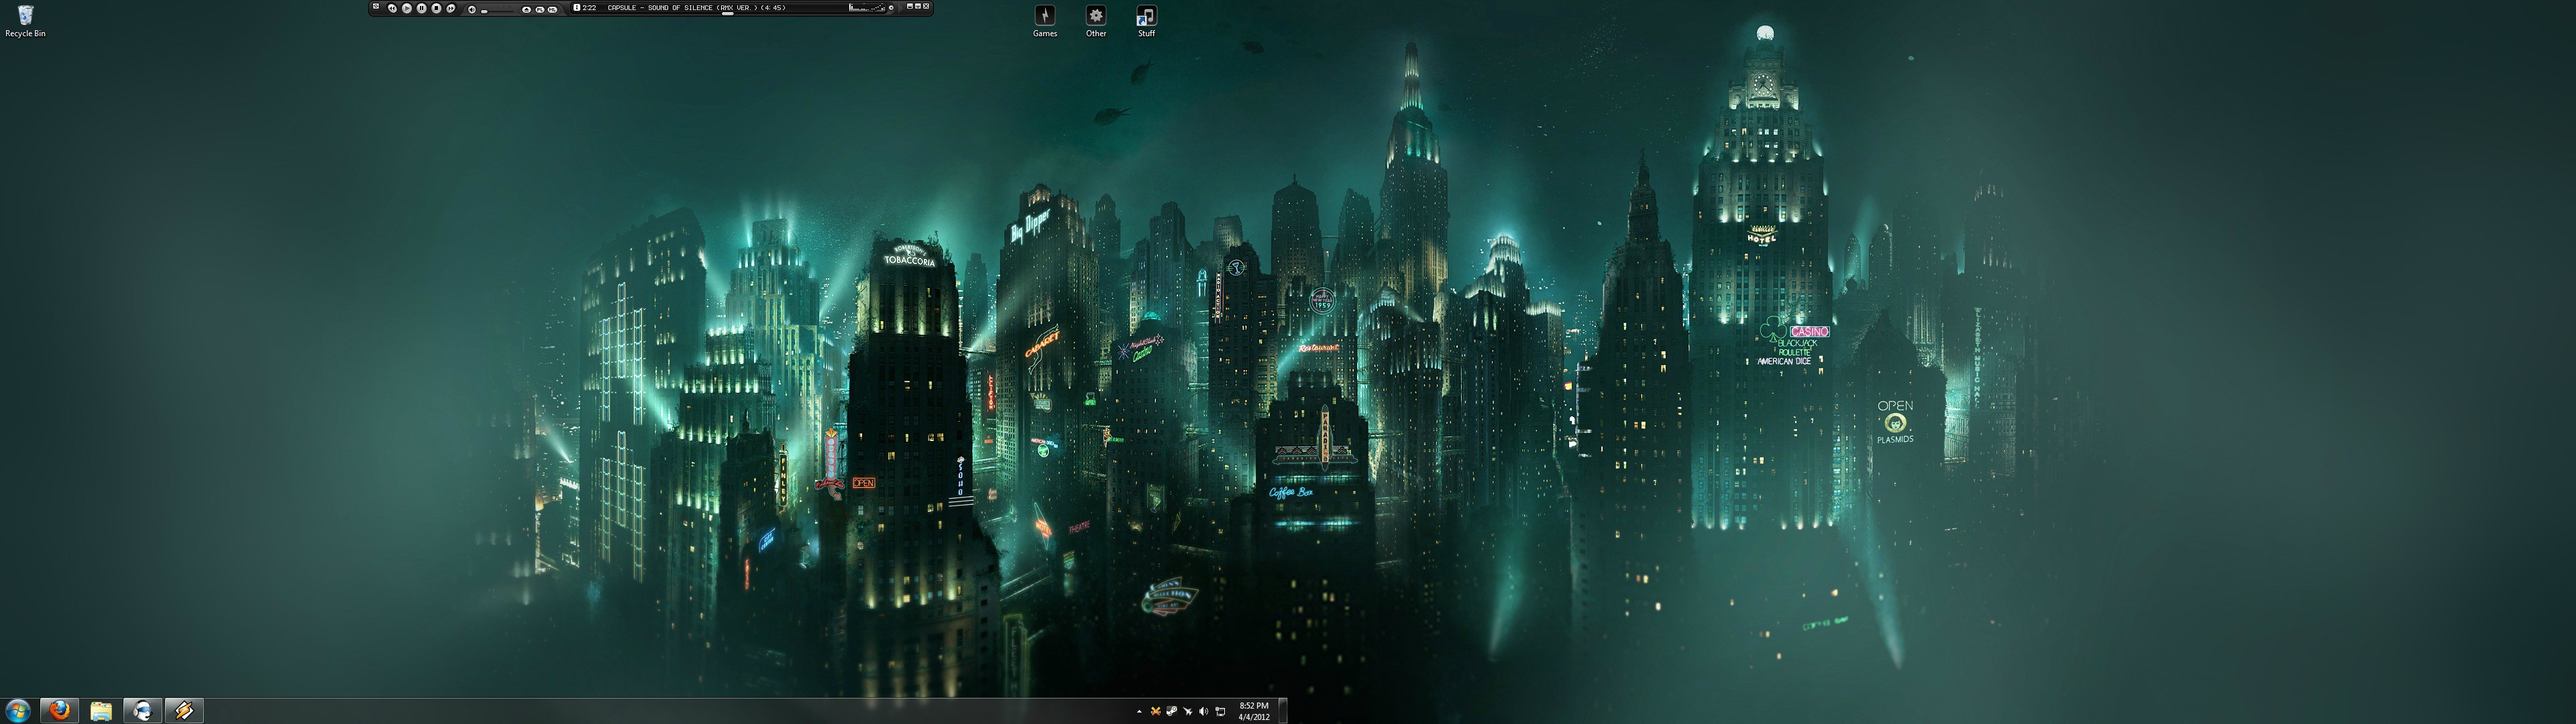Open the Windows Start menu
This screenshot has width=2576, height=724.
pos(17,710)
